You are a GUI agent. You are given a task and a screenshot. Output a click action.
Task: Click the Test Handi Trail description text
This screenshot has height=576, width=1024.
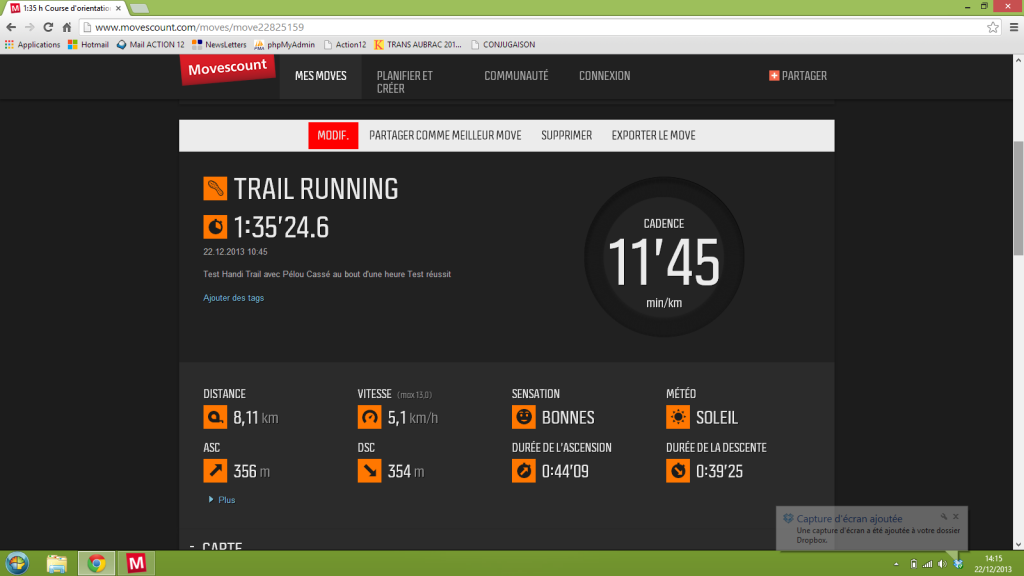coord(327,274)
